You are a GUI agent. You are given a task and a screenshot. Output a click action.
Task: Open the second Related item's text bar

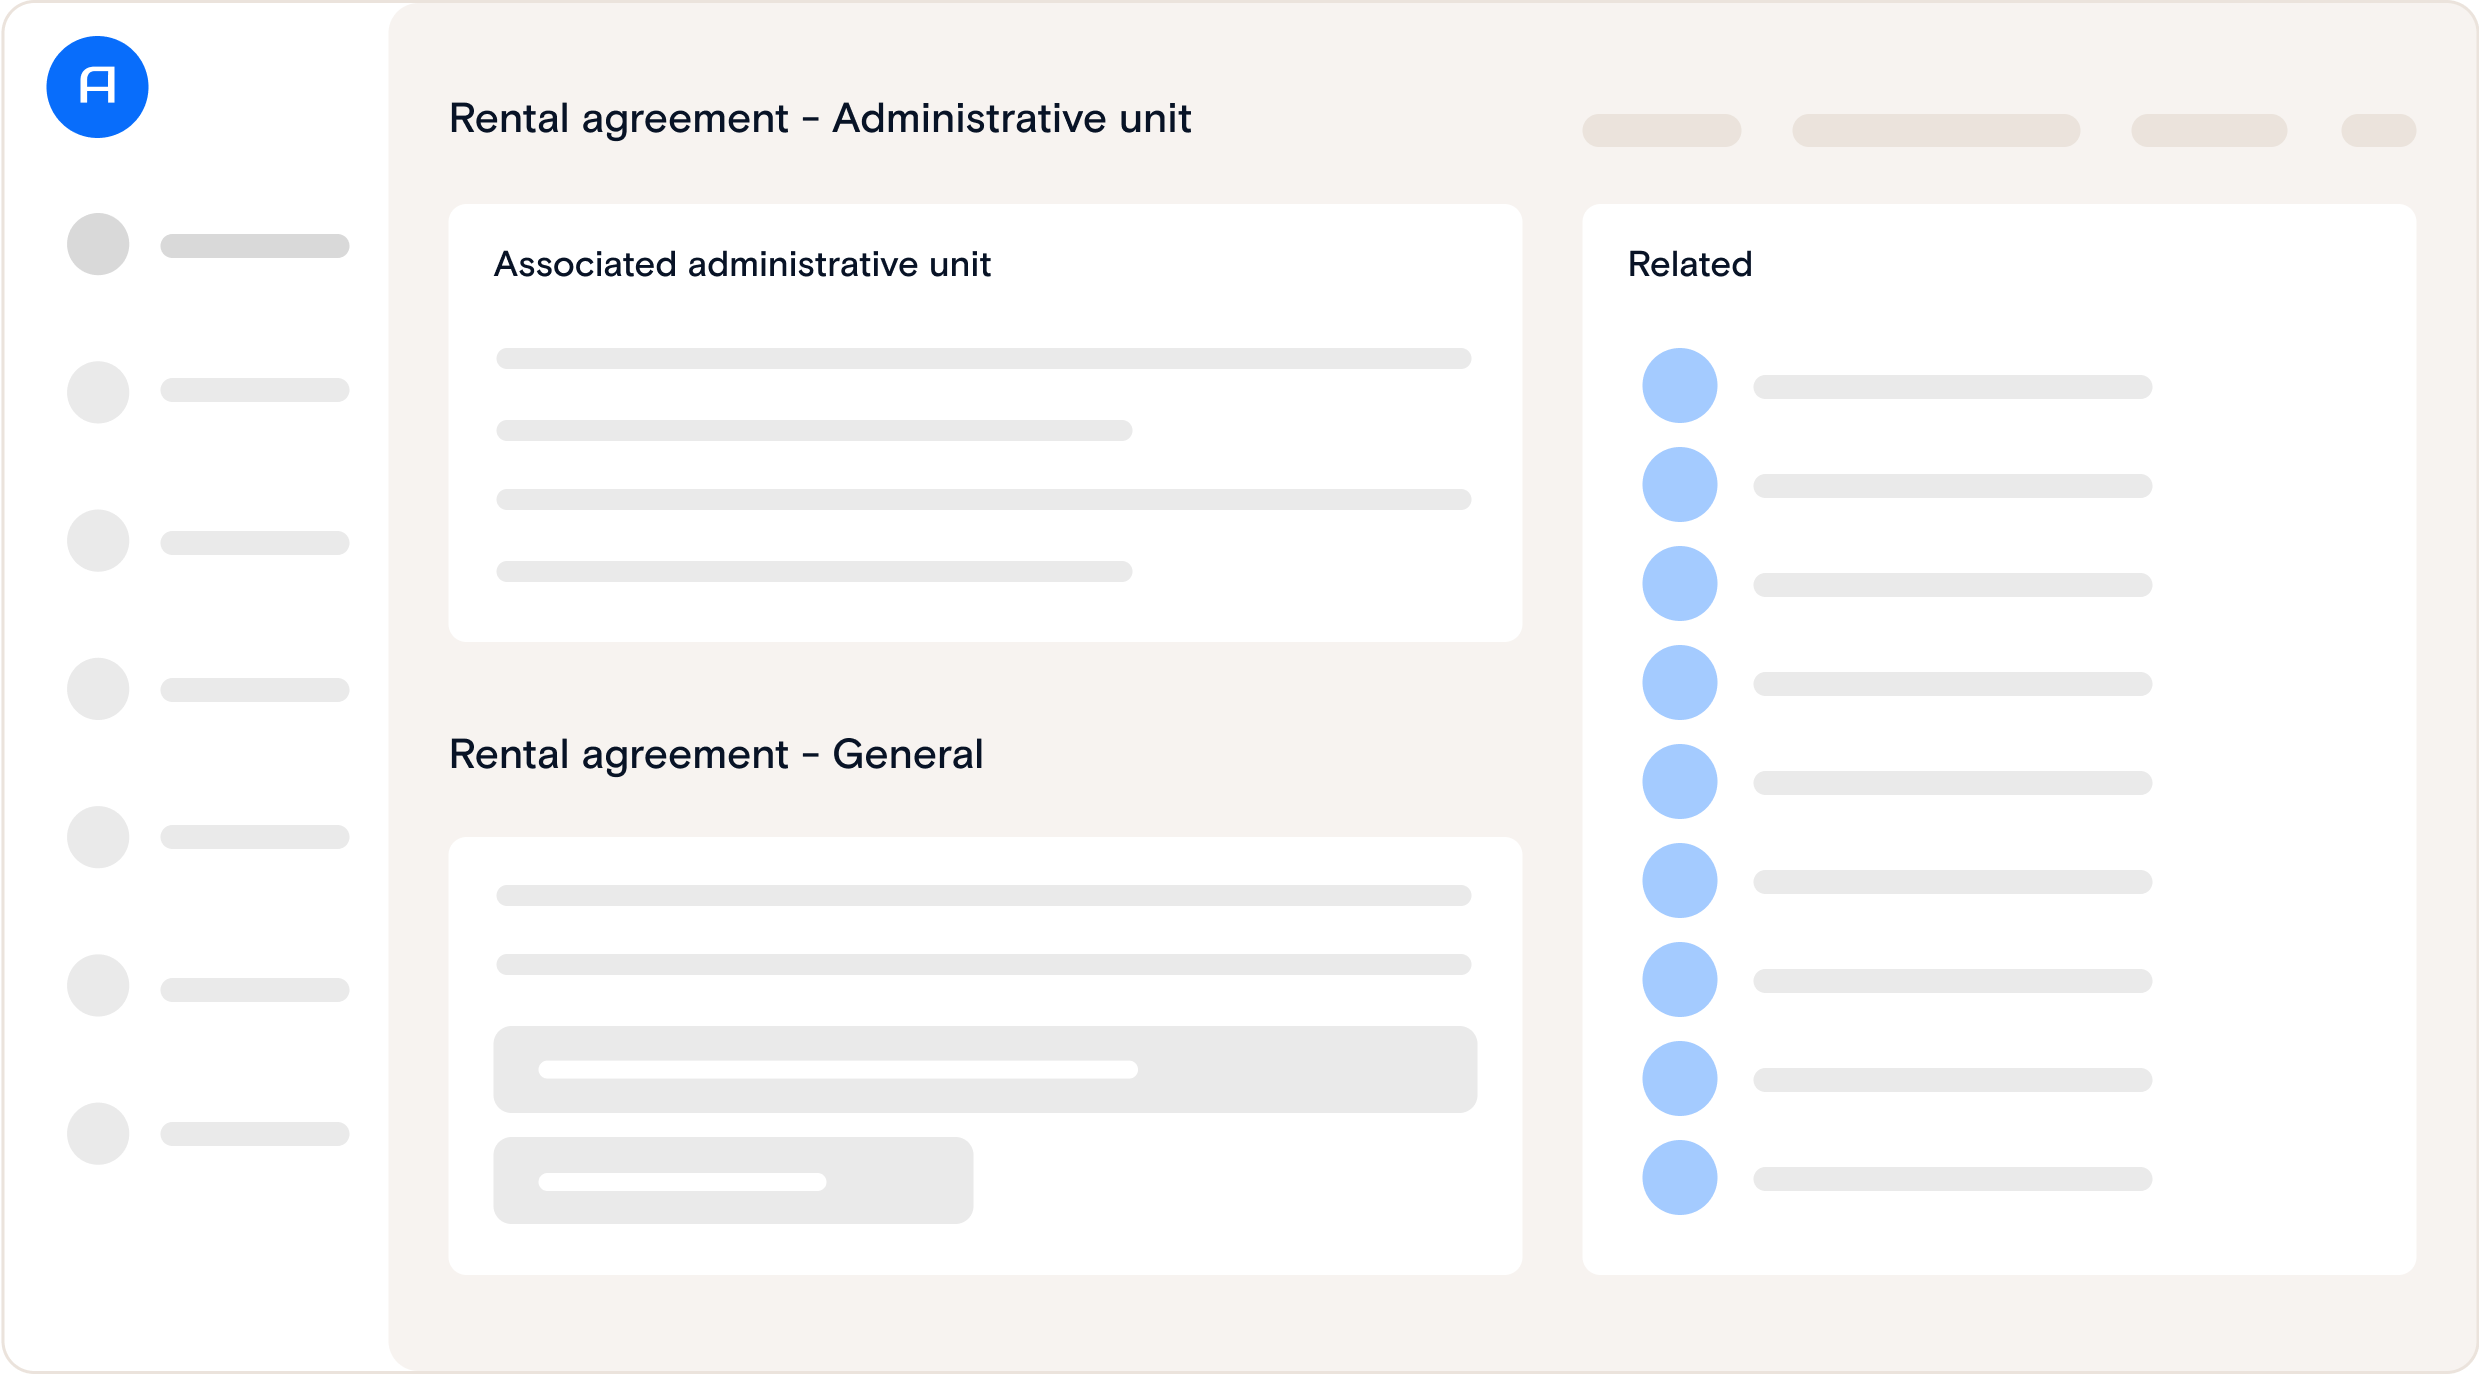tap(1952, 486)
